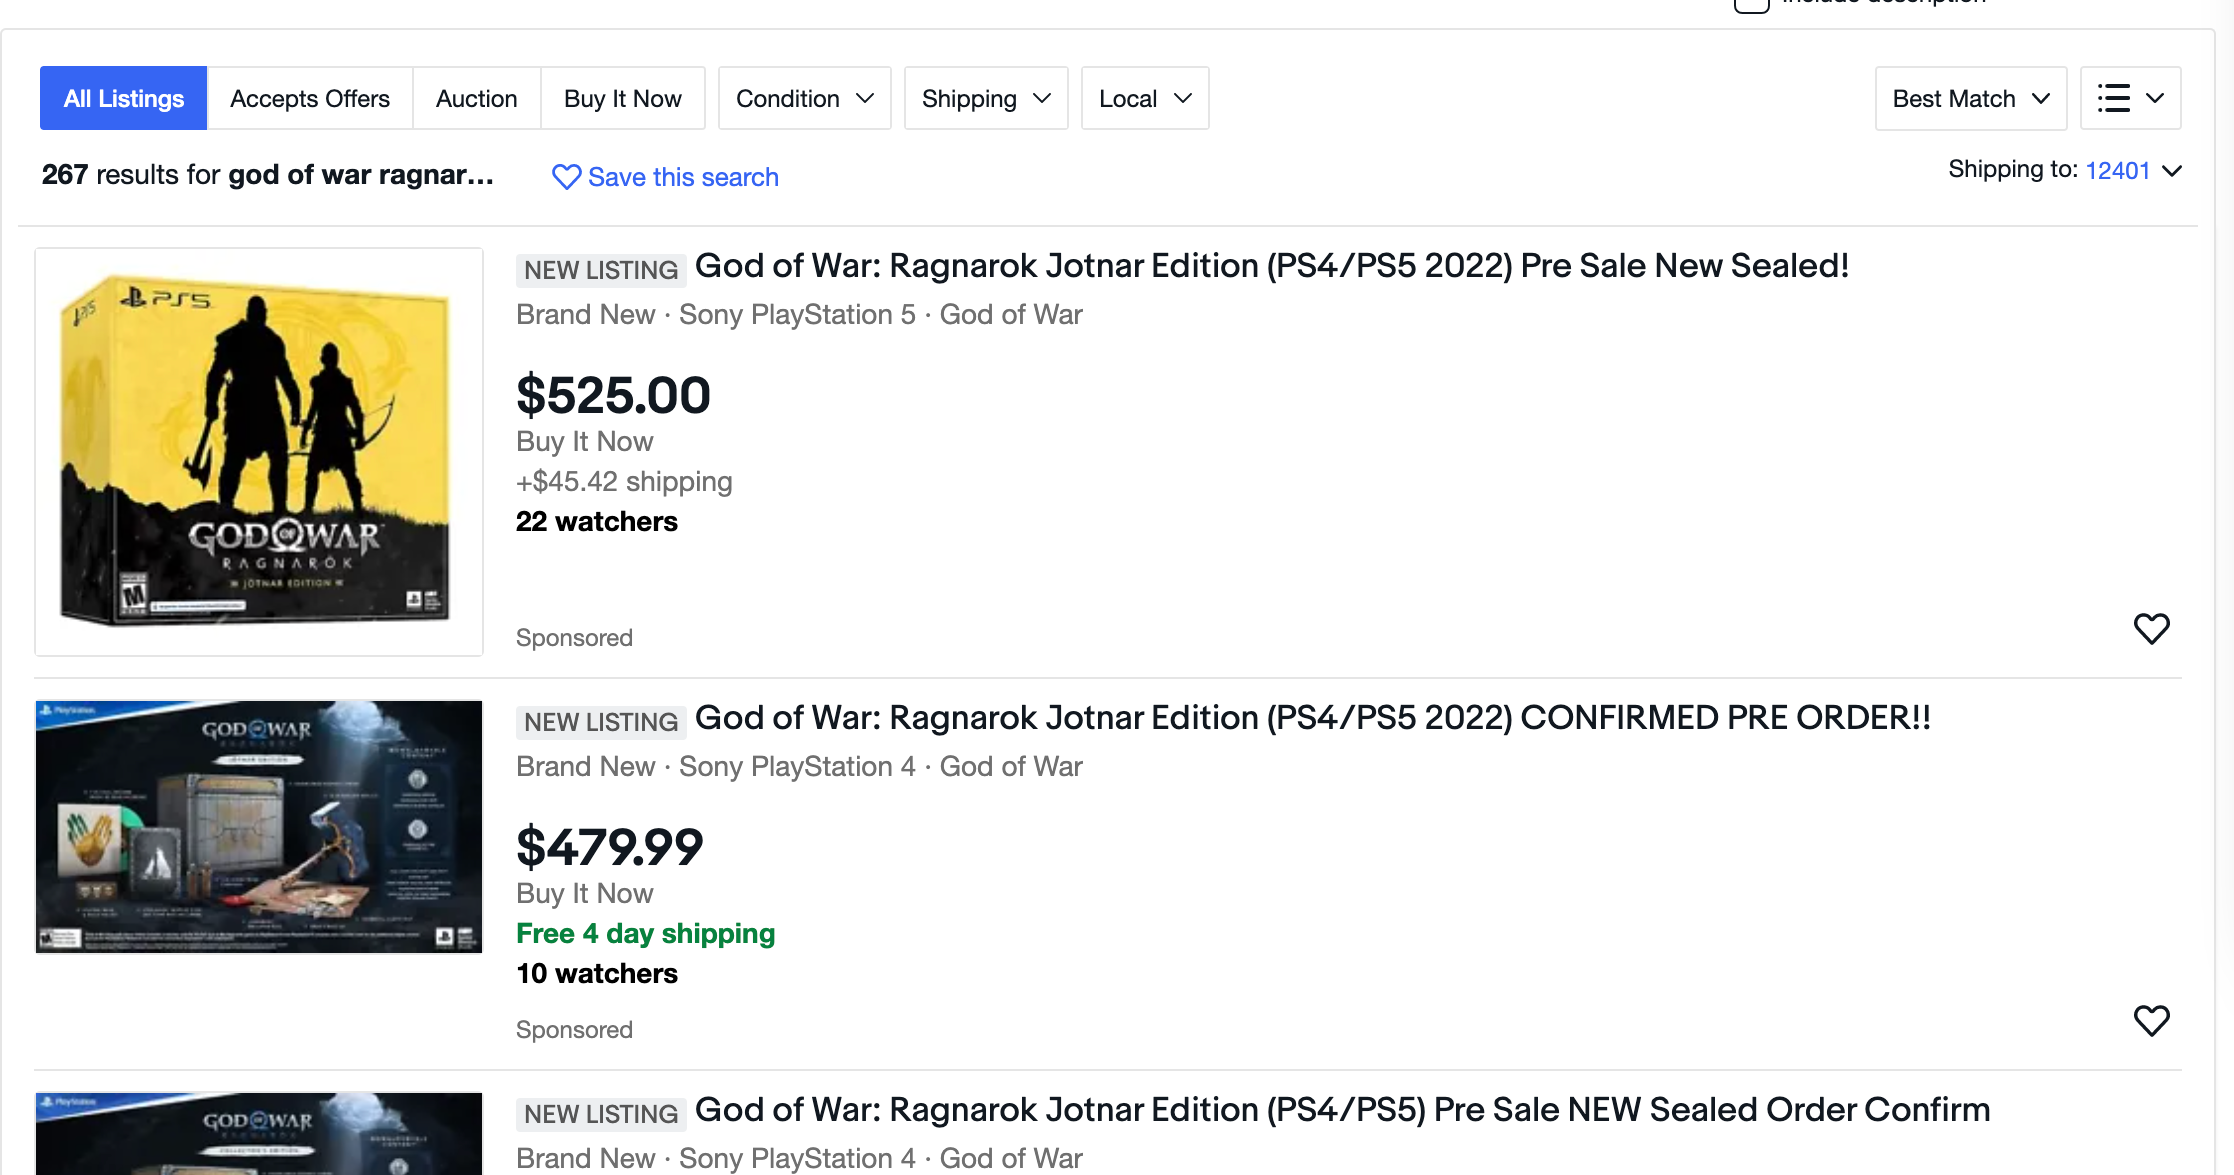Switch to the Auction tab
The width and height of the screenshot is (2234, 1175).
pyautogui.click(x=476, y=98)
